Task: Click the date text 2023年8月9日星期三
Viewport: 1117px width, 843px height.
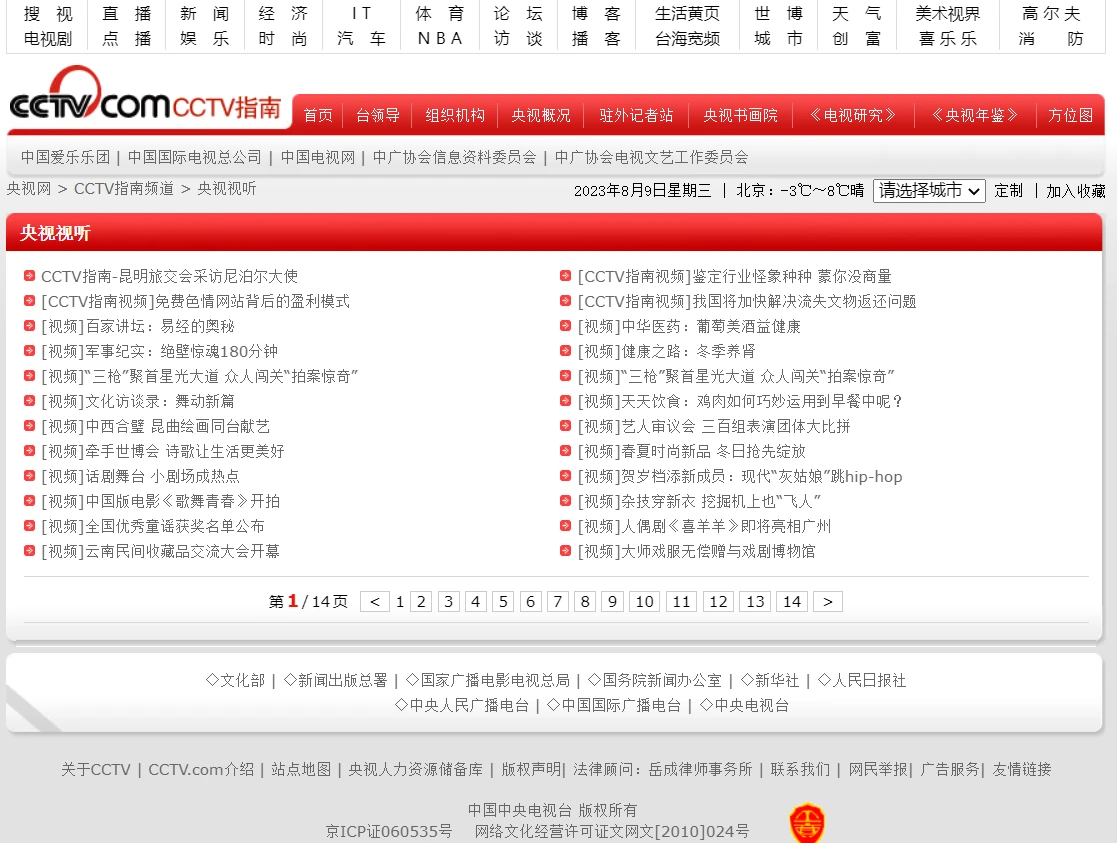Action: (643, 190)
